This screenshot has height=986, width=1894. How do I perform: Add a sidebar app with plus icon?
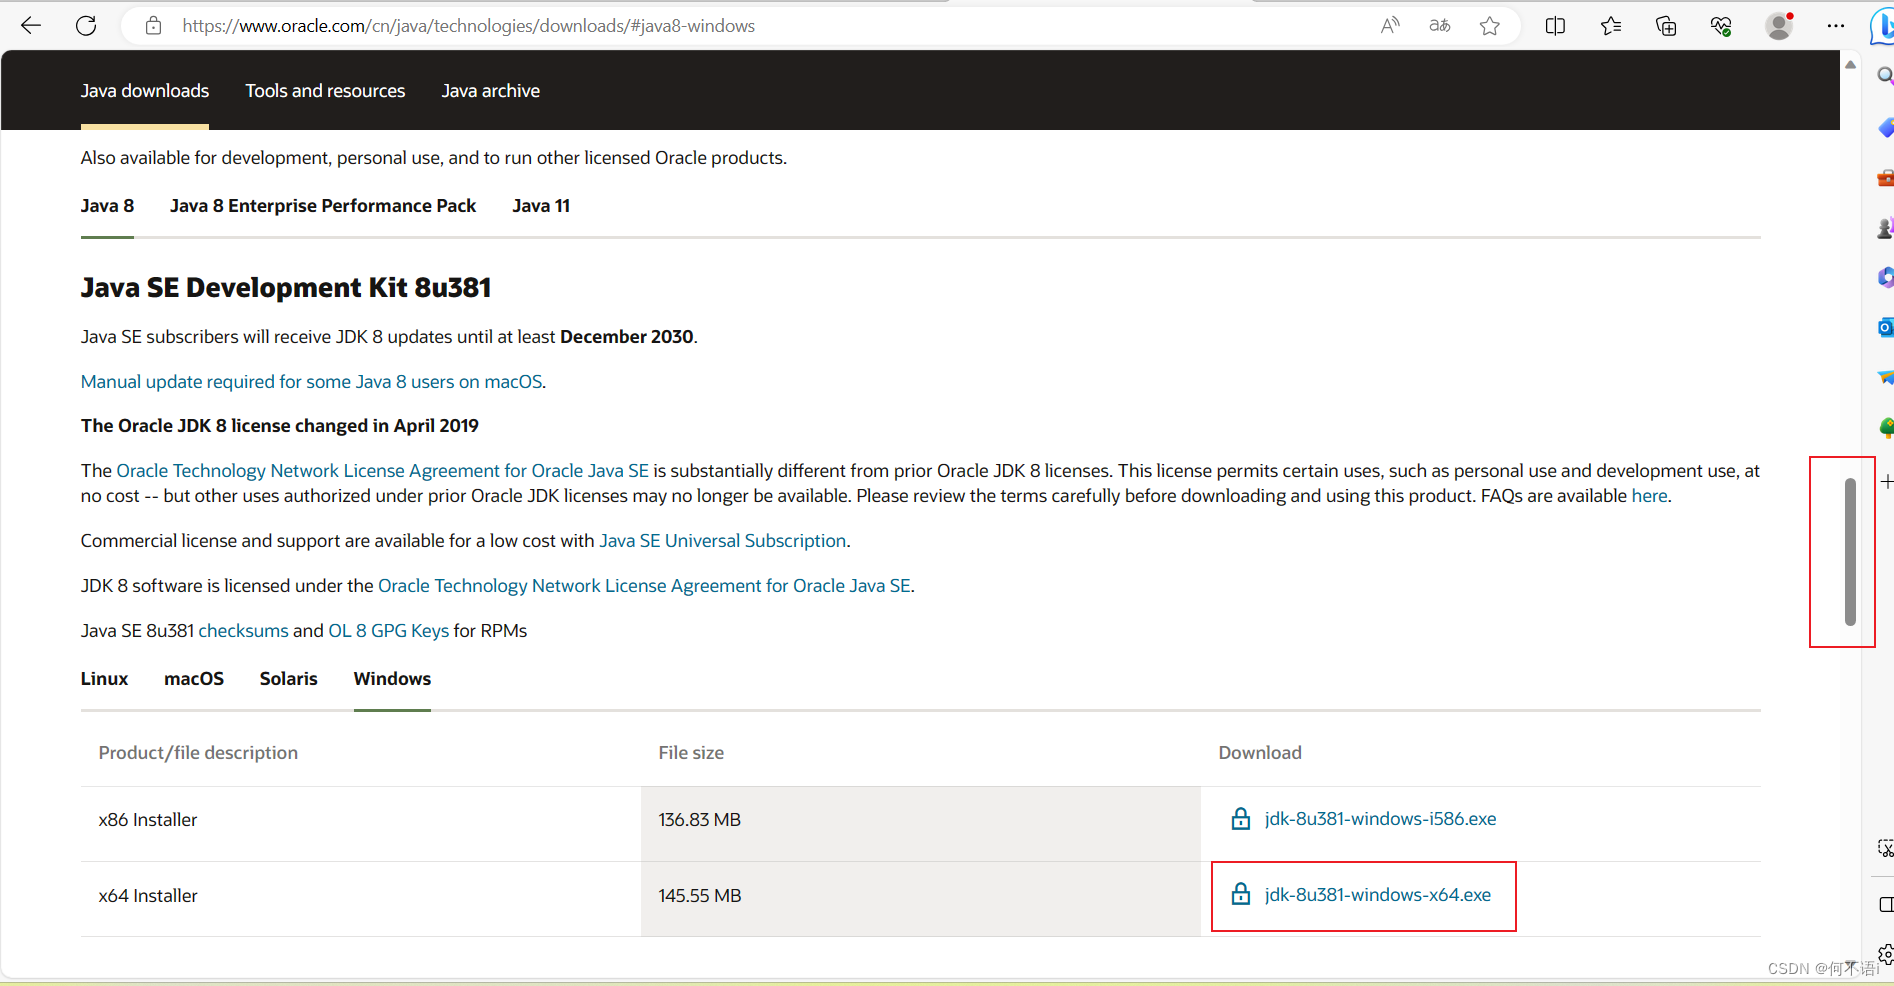coord(1886,482)
